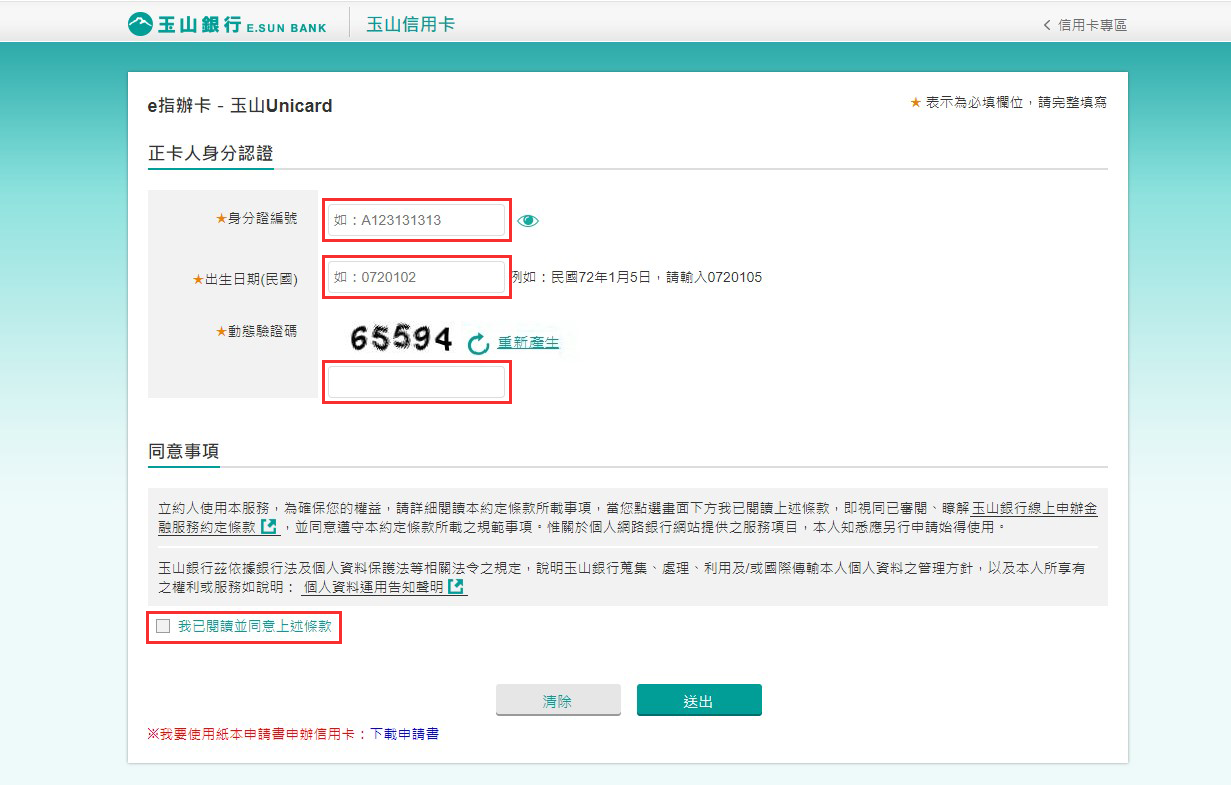Click the 玉山銀行 E.SUN BANK text logo
The height and width of the screenshot is (785, 1231).
(243, 25)
